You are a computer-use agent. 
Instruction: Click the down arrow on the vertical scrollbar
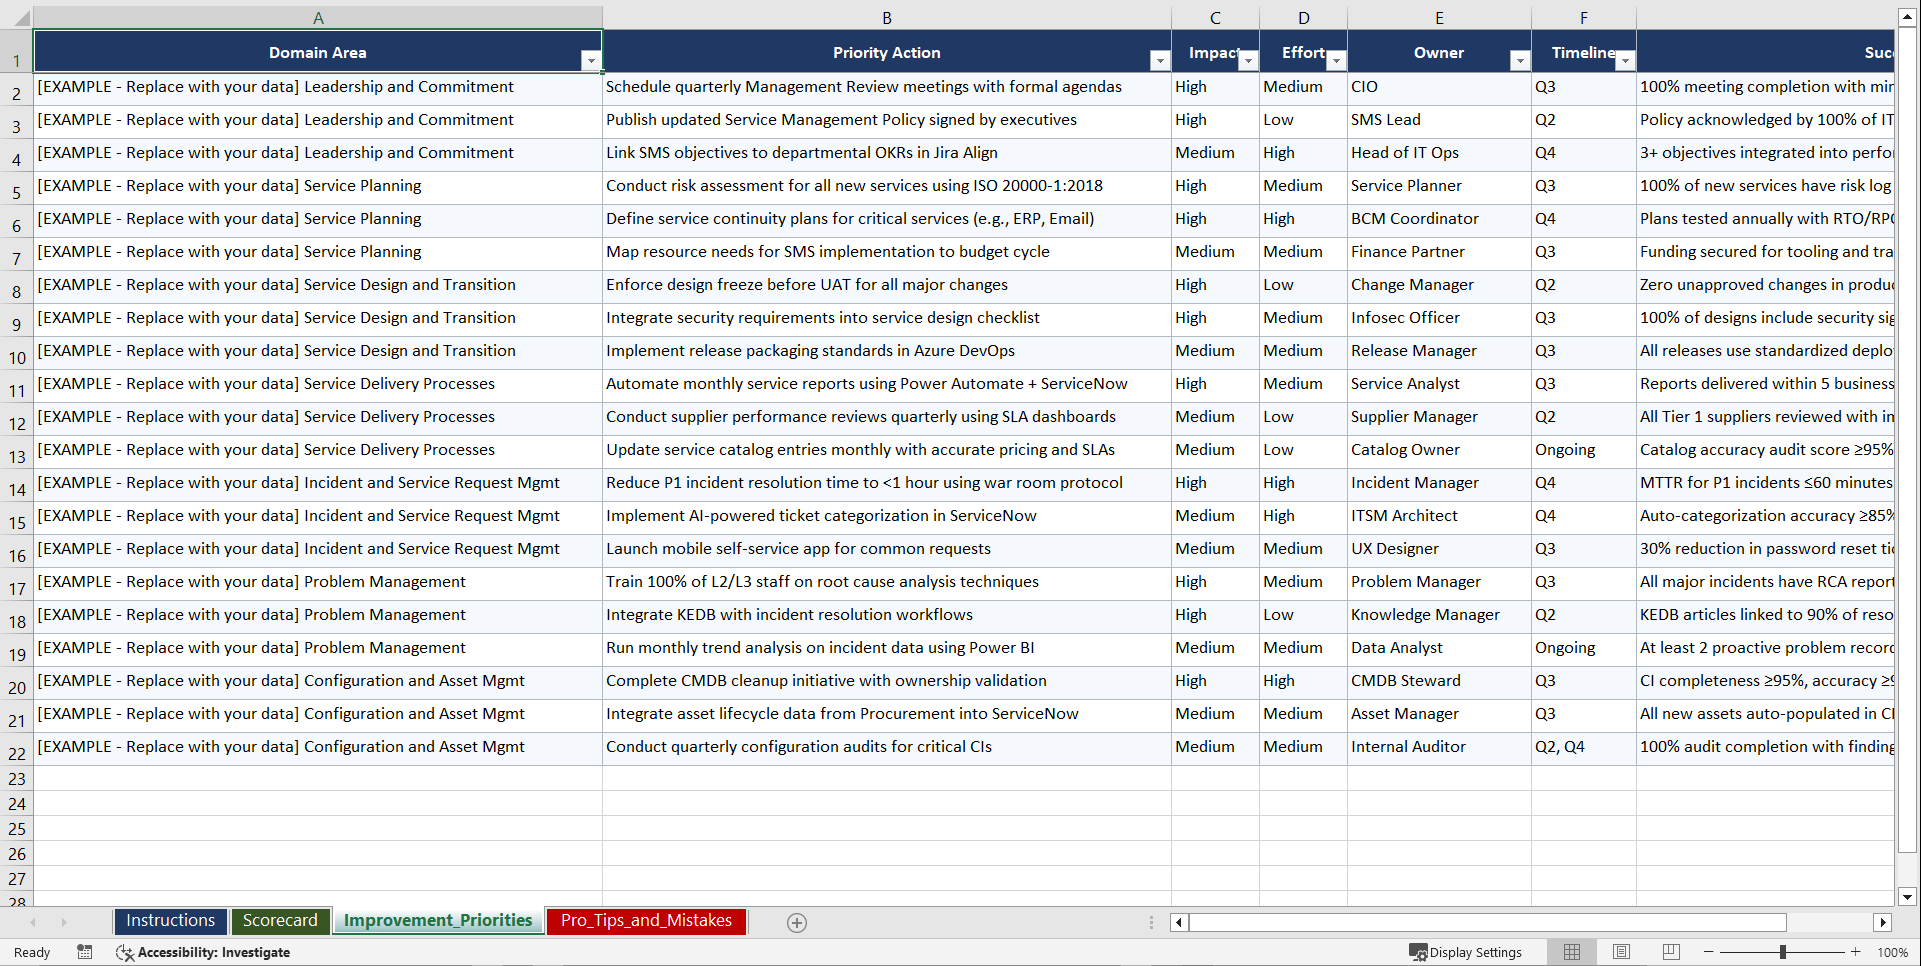coord(1907,897)
